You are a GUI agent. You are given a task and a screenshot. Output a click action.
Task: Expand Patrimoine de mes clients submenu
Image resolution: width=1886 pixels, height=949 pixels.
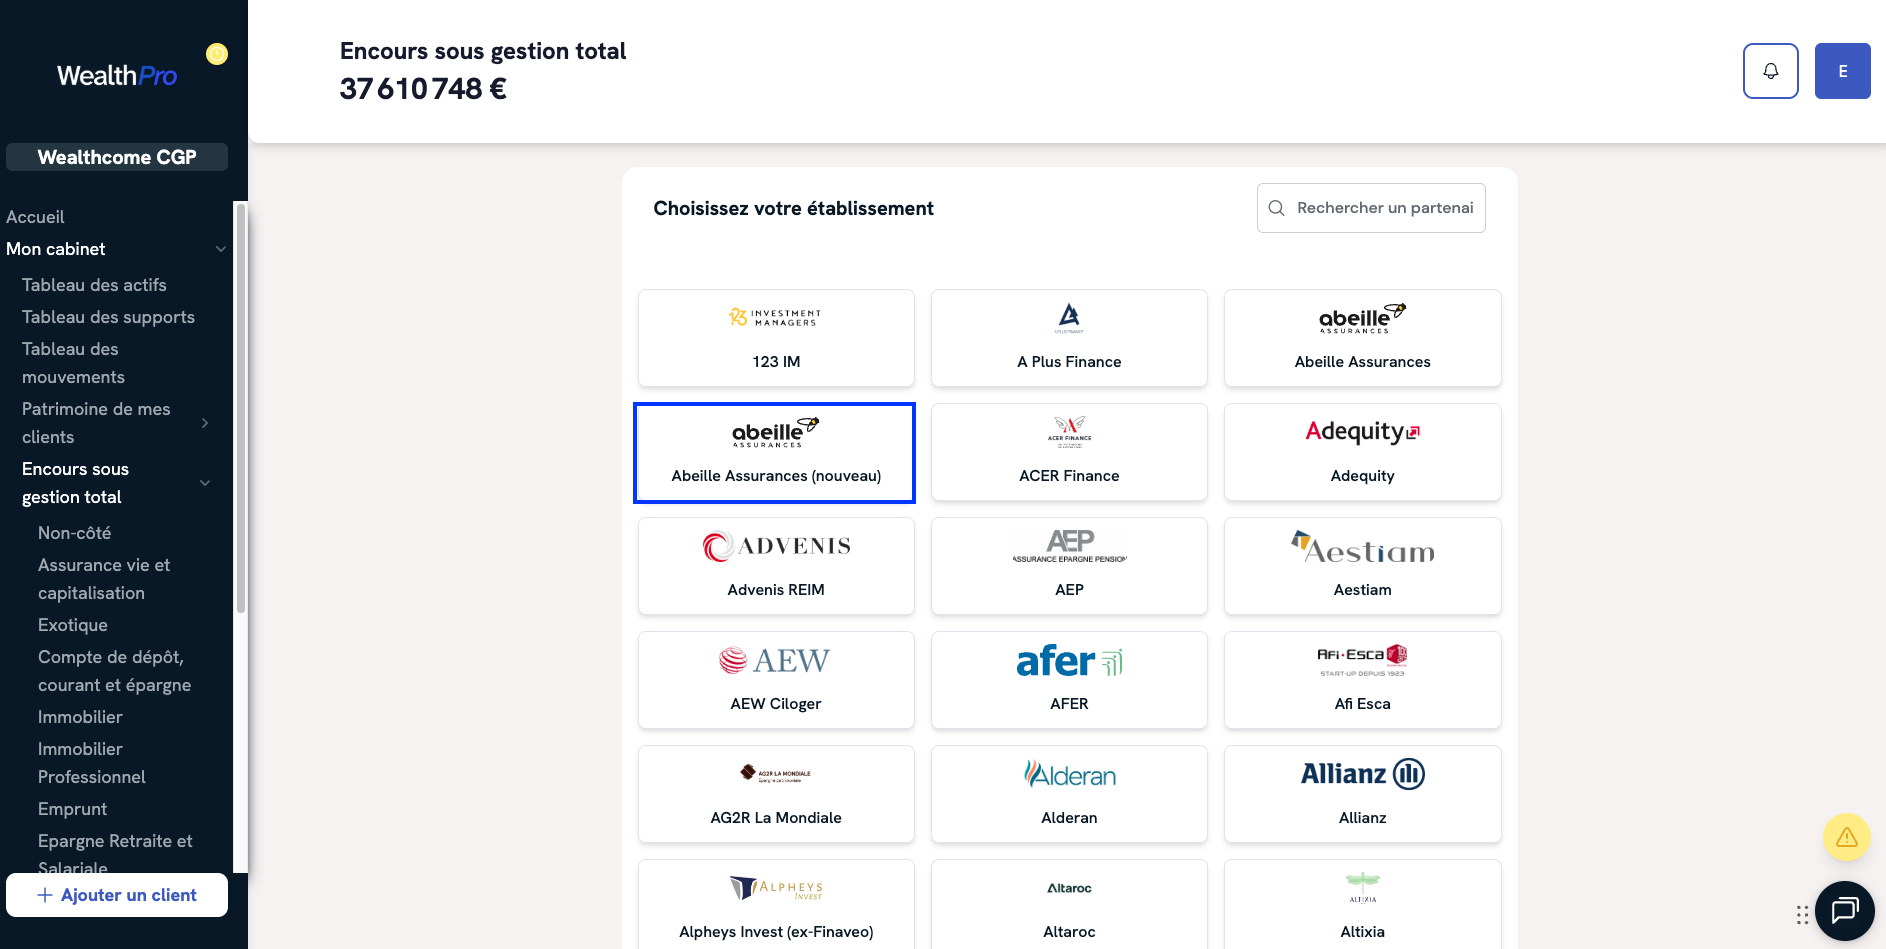tap(205, 423)
